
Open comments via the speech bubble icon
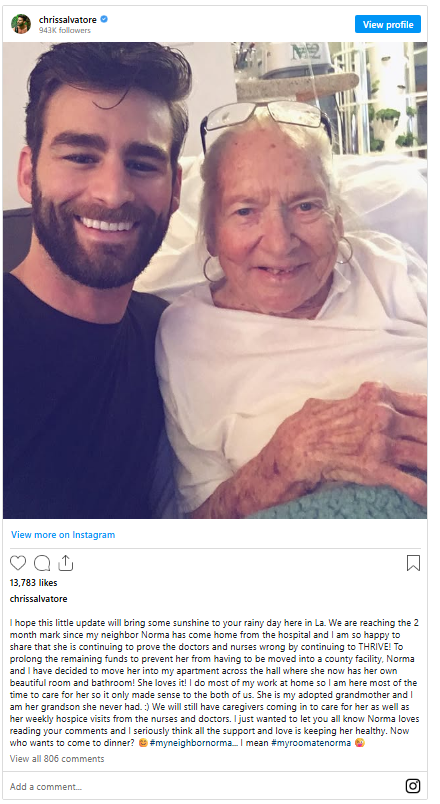click(42, 563)
